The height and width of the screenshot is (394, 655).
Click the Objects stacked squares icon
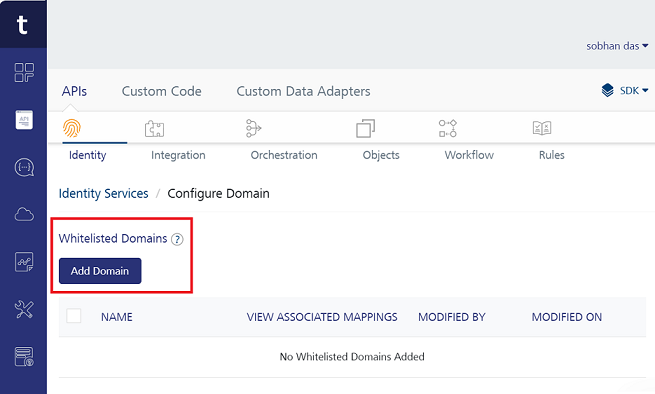365,128
